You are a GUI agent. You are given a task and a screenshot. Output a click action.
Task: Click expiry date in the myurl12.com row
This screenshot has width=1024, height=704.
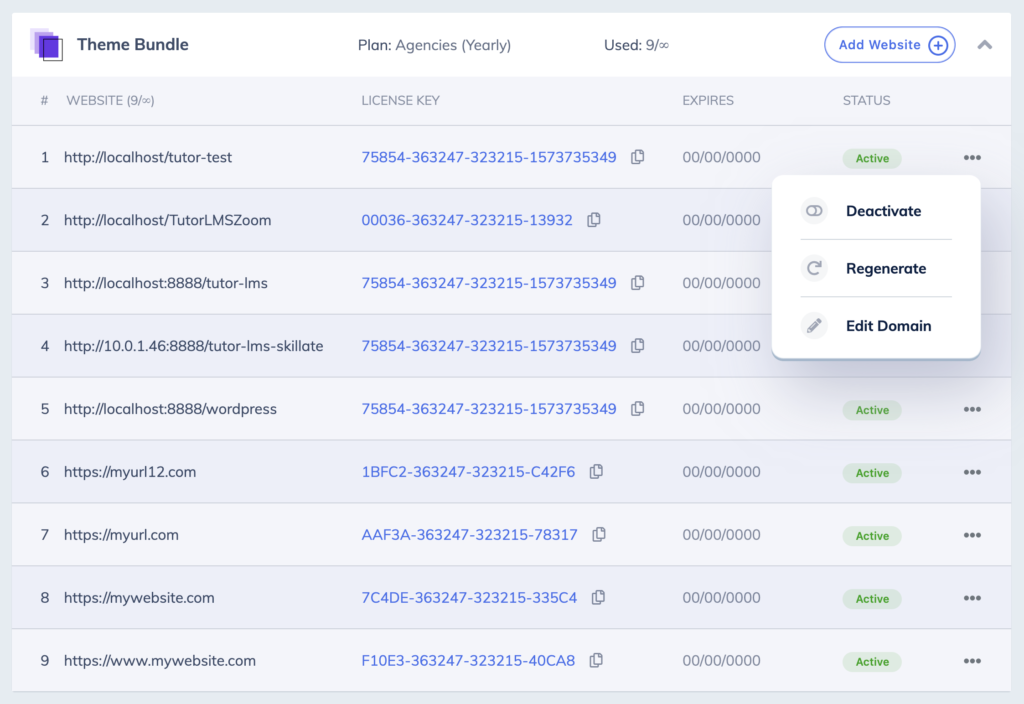pyautogui.click(x=721, y=472)
